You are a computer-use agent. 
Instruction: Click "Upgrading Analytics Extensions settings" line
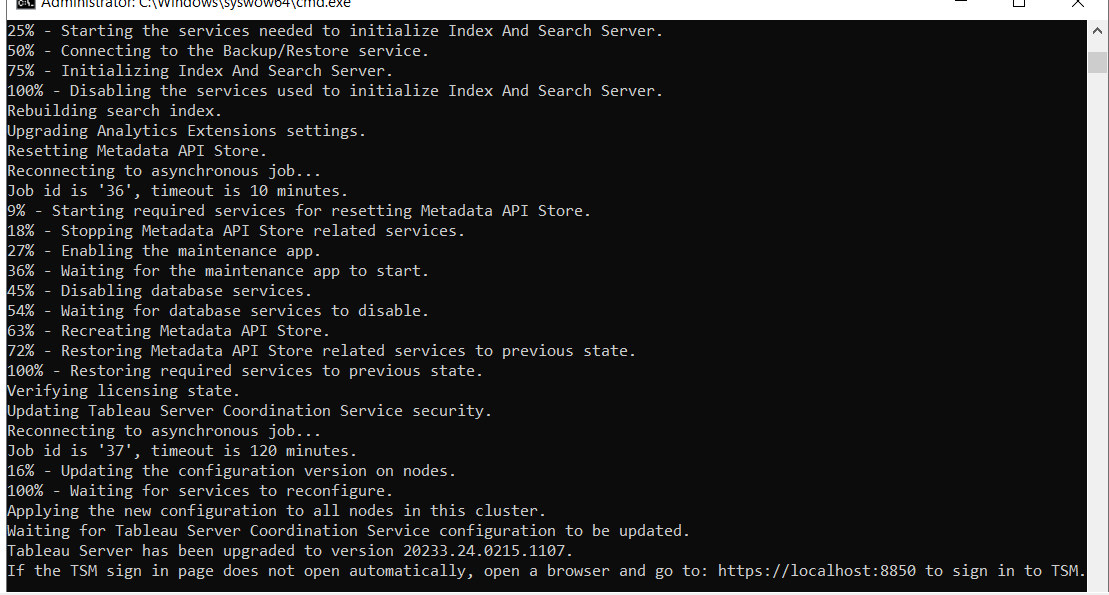click(186, 131)
